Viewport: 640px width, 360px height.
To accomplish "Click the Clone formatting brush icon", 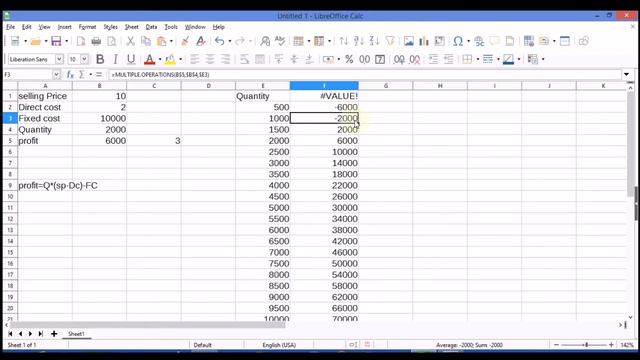I will pyautogui.click(x=185, y=41).
